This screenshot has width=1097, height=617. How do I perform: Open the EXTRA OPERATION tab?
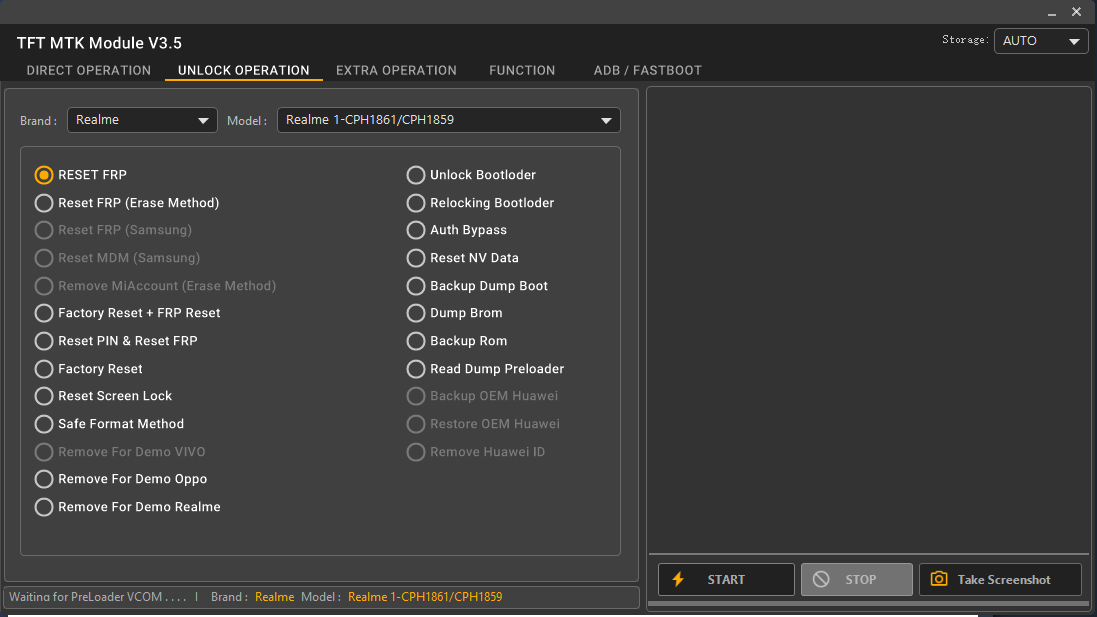396,70
